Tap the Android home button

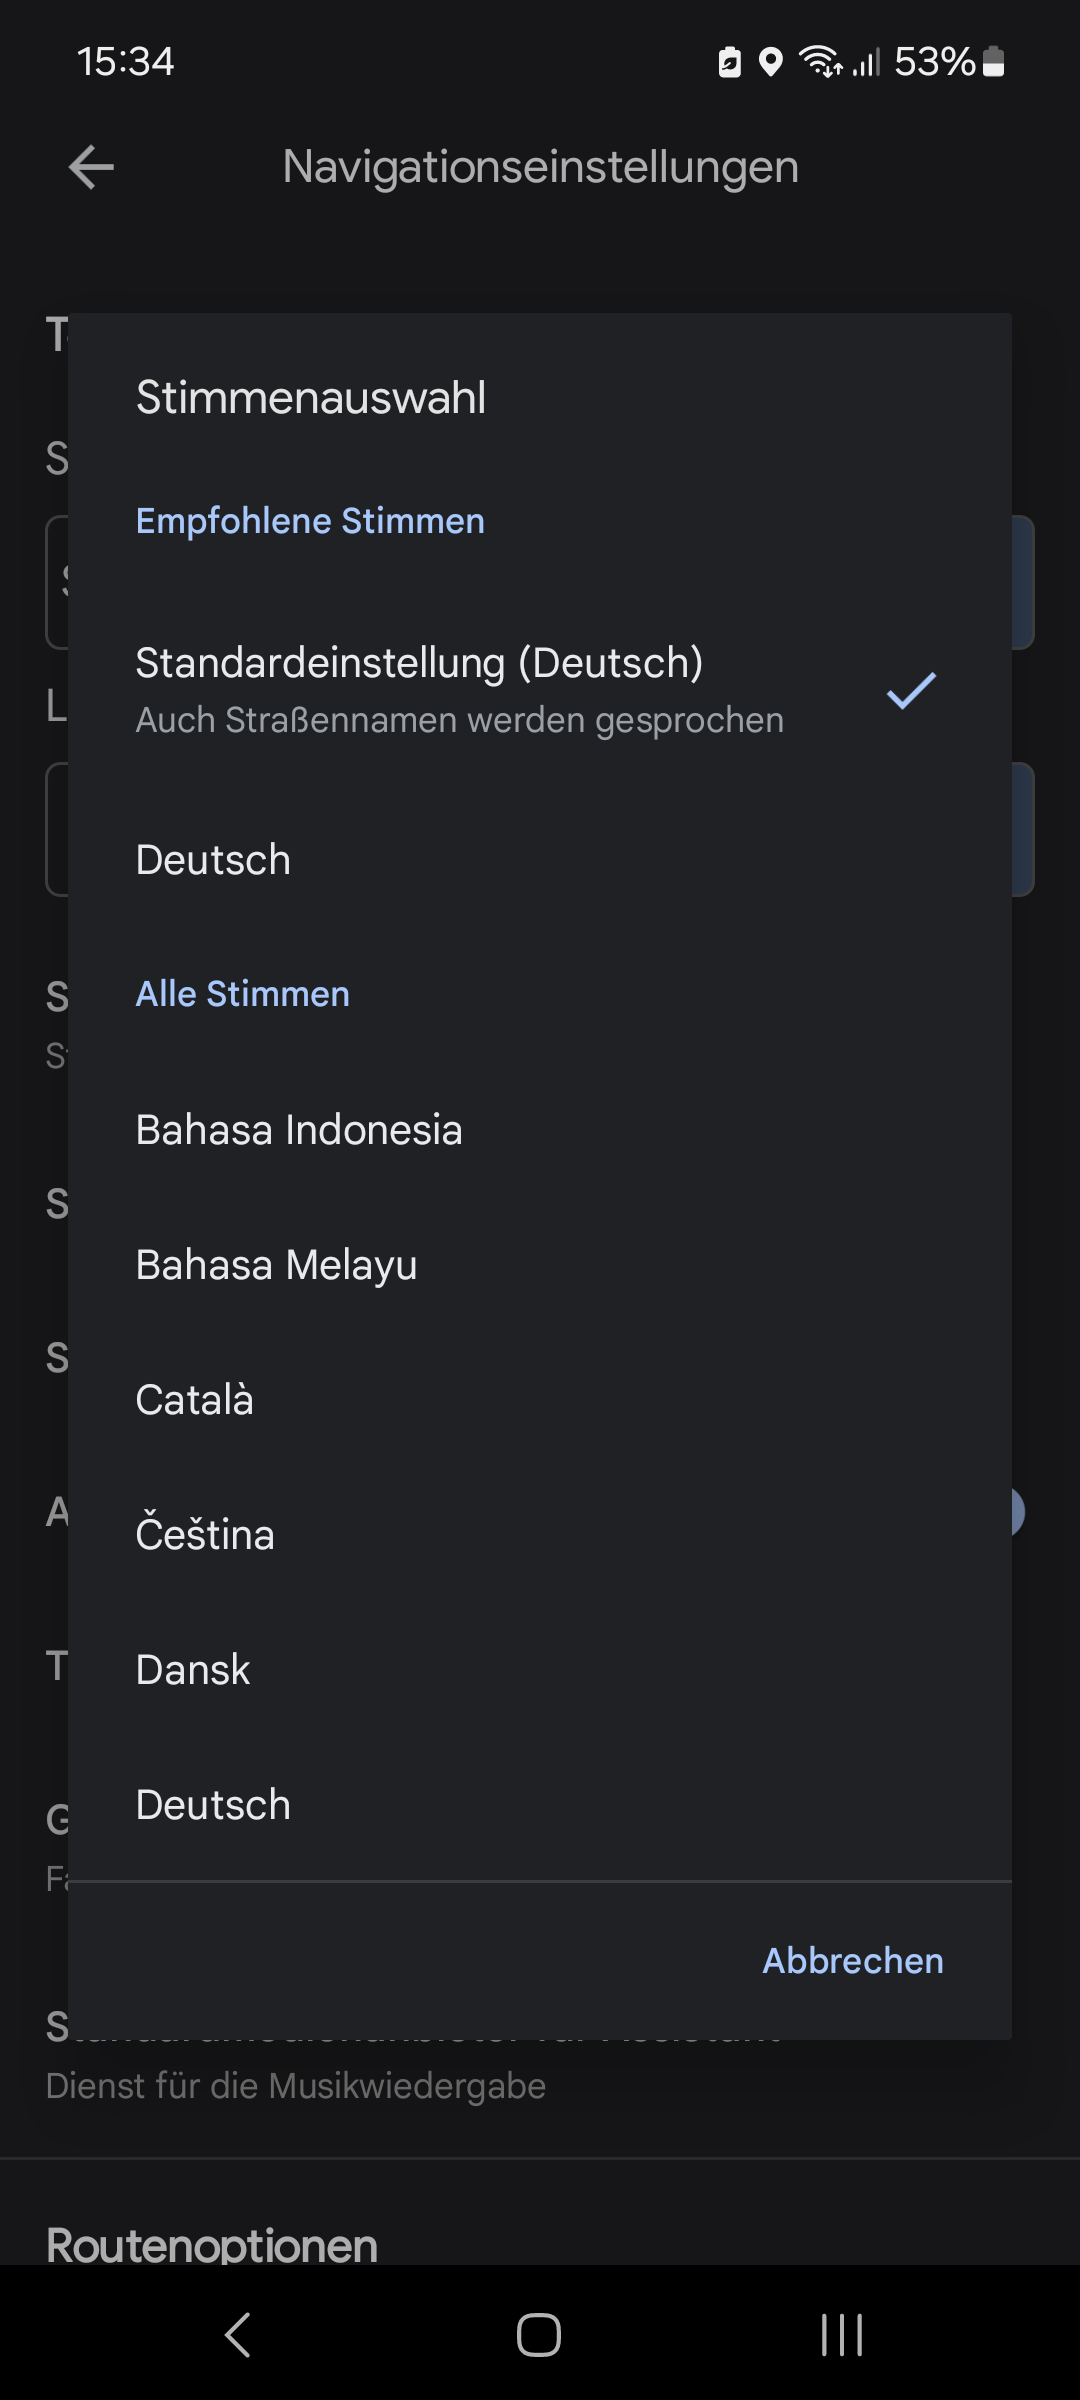[x=539, y=2335]
